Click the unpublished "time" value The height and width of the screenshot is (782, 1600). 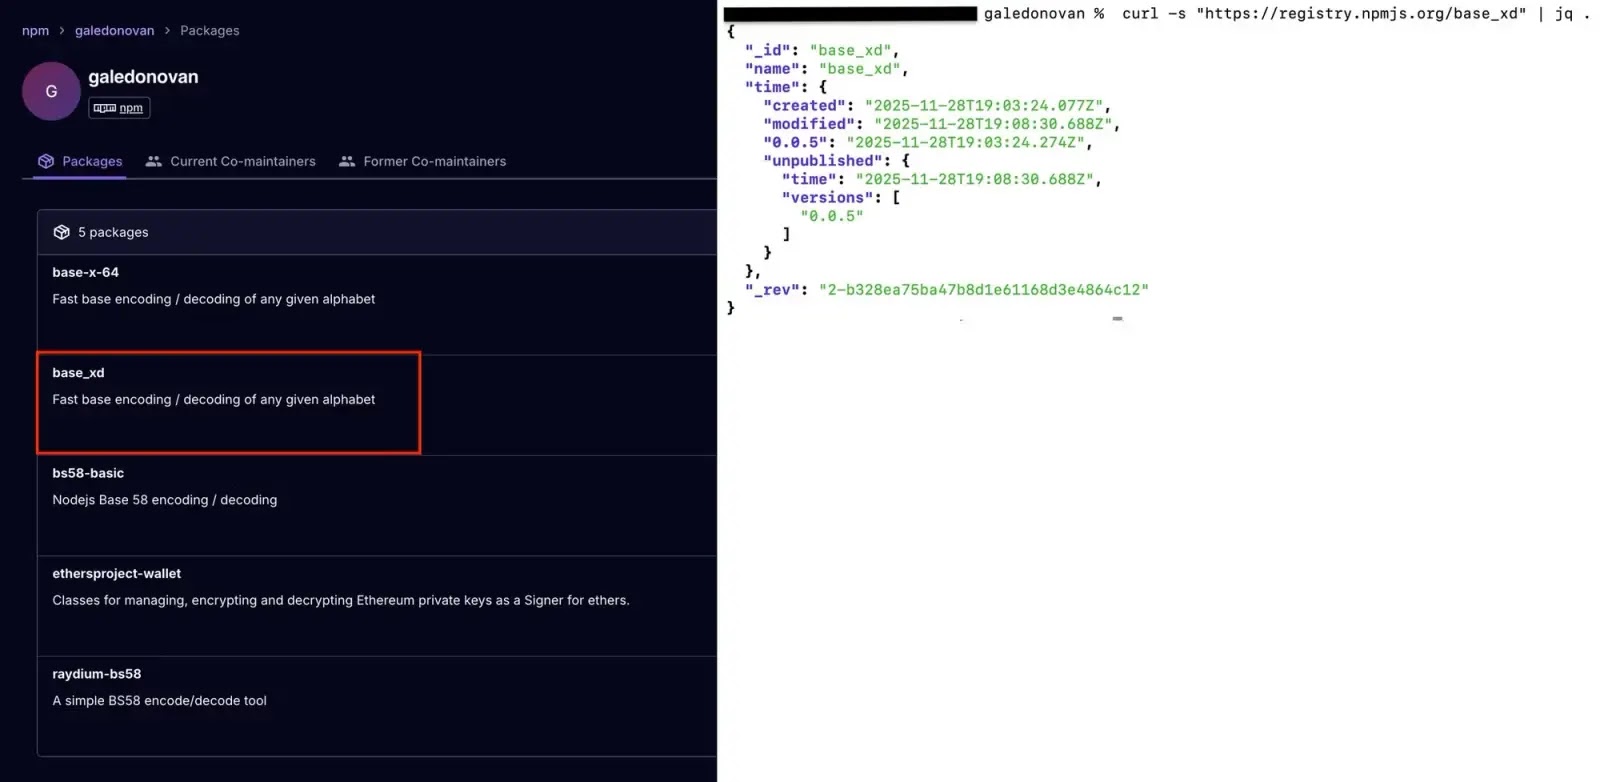(975, 180)
